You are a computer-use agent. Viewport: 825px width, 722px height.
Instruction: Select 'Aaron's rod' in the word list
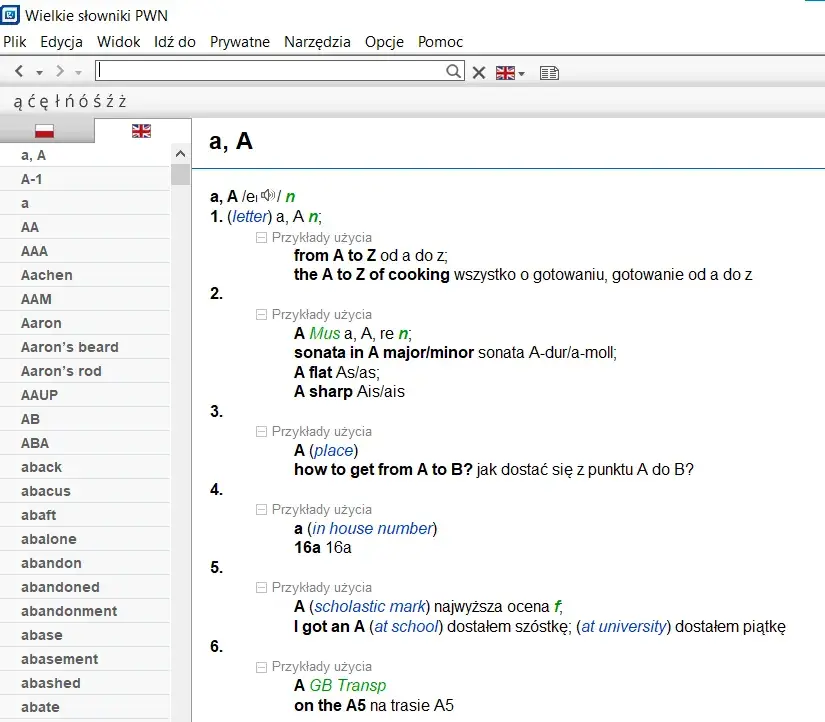tap(85, 371)
